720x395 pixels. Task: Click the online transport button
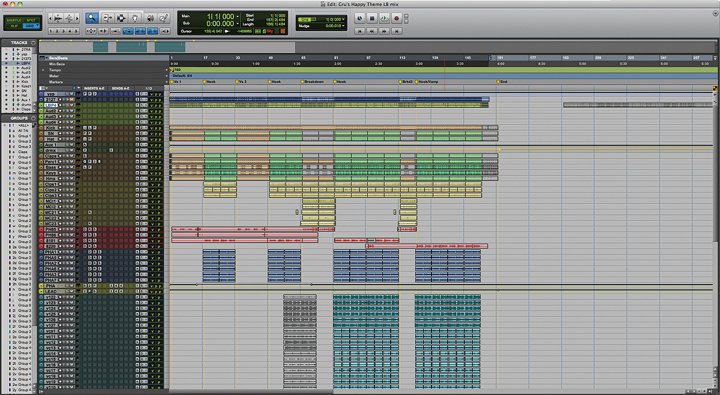(360, 18)
